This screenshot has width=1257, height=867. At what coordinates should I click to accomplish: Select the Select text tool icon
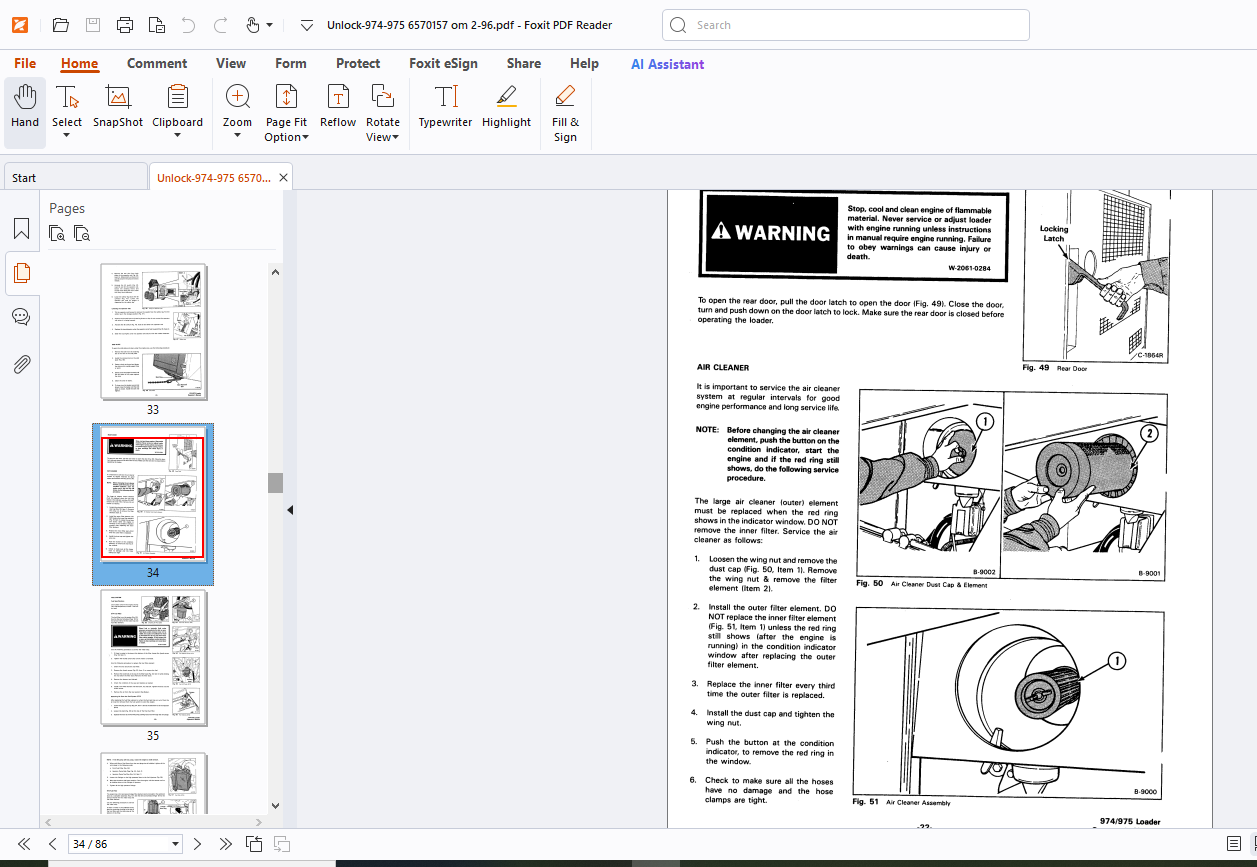click(67, 97)
